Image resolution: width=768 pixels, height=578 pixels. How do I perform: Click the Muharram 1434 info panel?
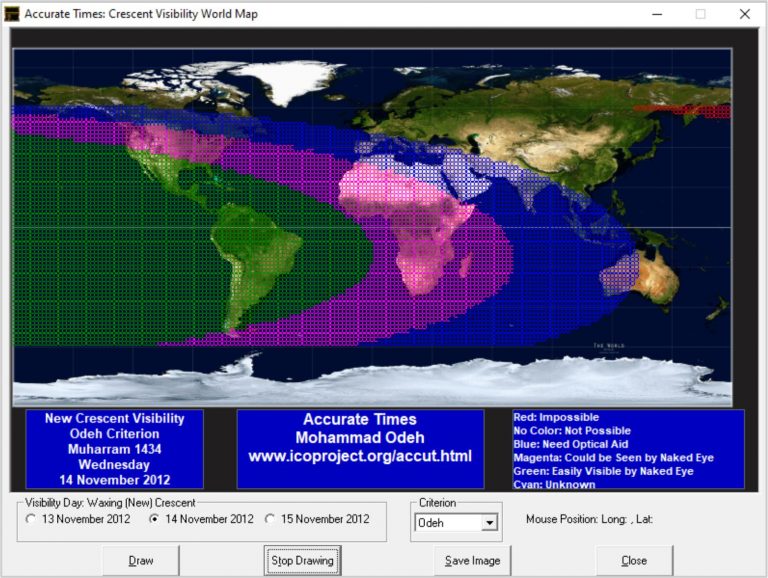[114, 449]
